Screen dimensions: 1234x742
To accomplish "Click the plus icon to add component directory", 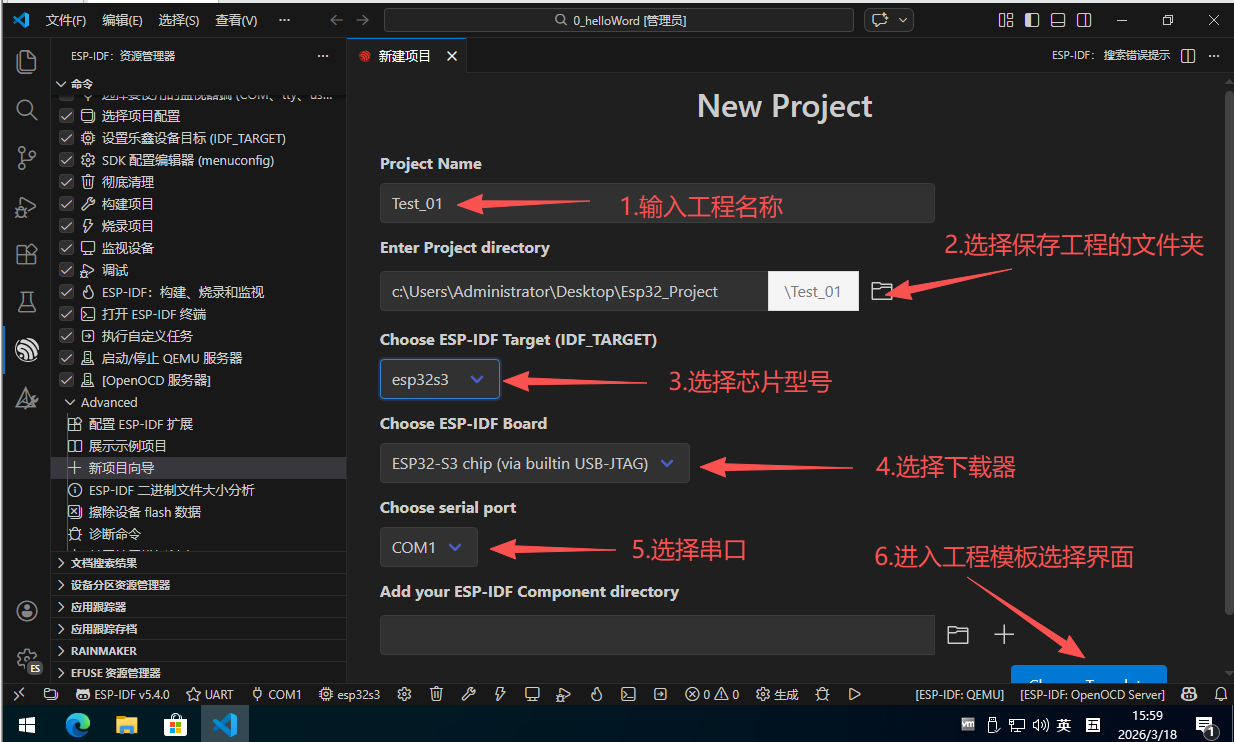I will [1004, 635].
